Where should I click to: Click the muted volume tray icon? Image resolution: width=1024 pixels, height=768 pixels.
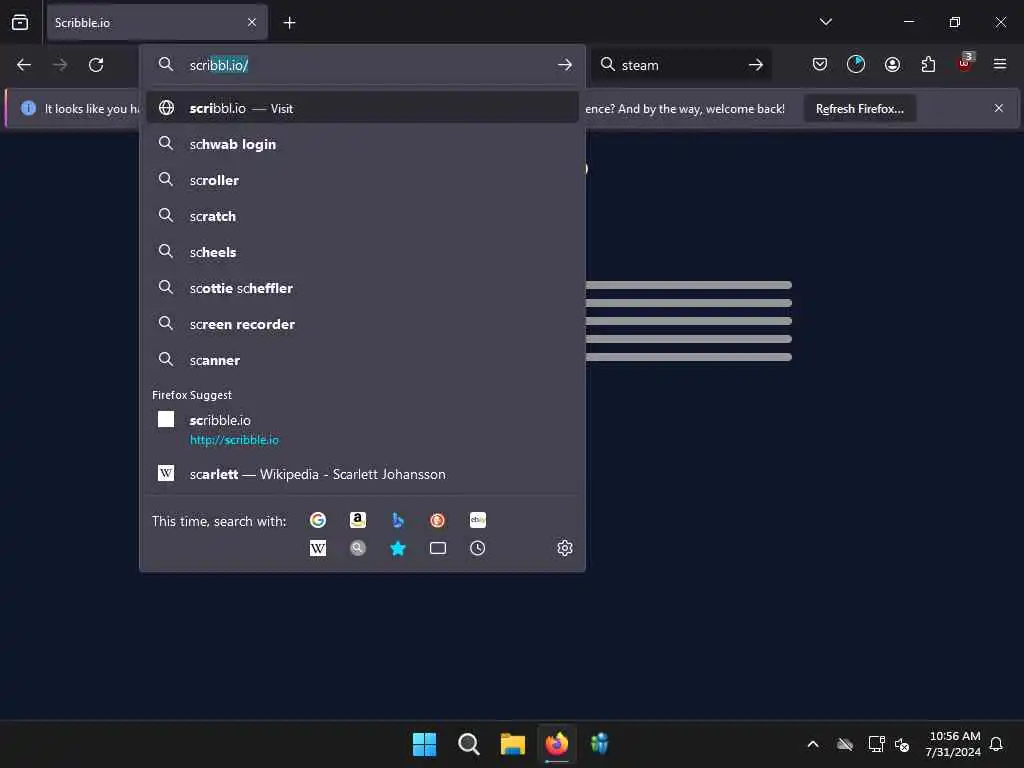point(902,744)
